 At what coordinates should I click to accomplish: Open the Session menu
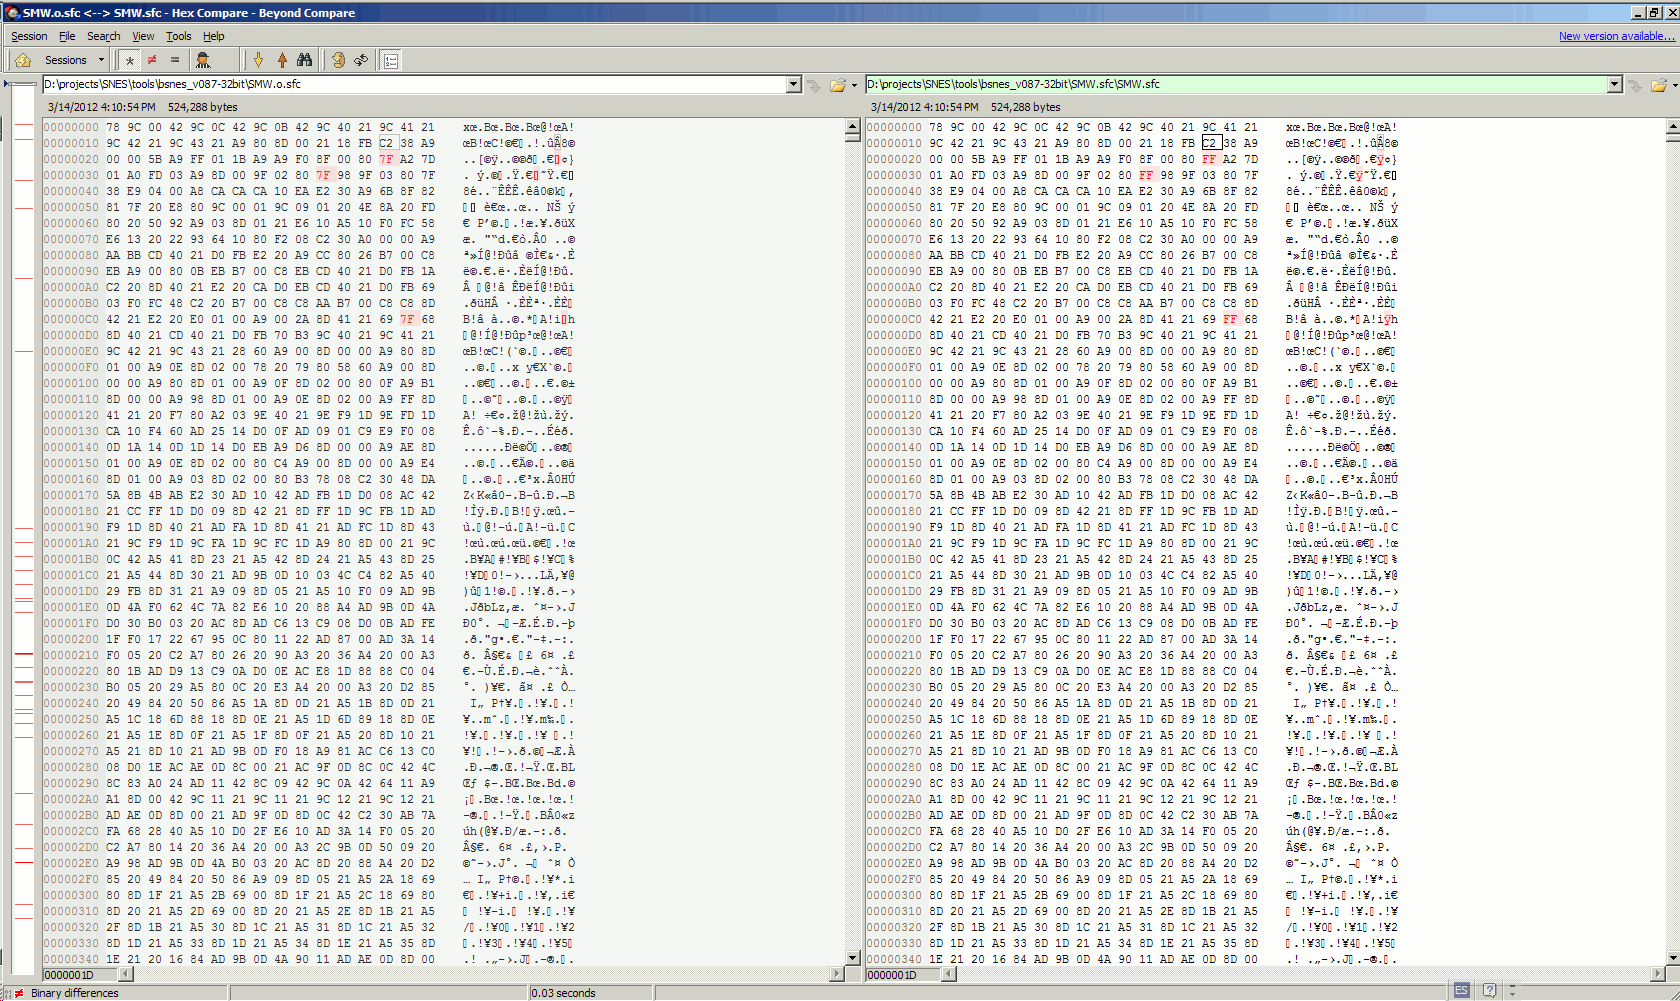(x=29, y=36)
